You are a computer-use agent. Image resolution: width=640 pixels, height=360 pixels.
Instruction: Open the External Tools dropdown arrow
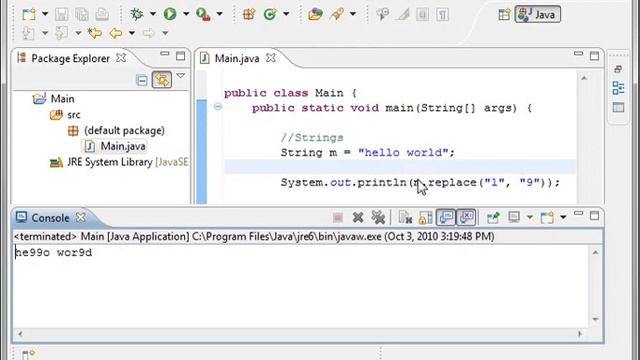219,14
